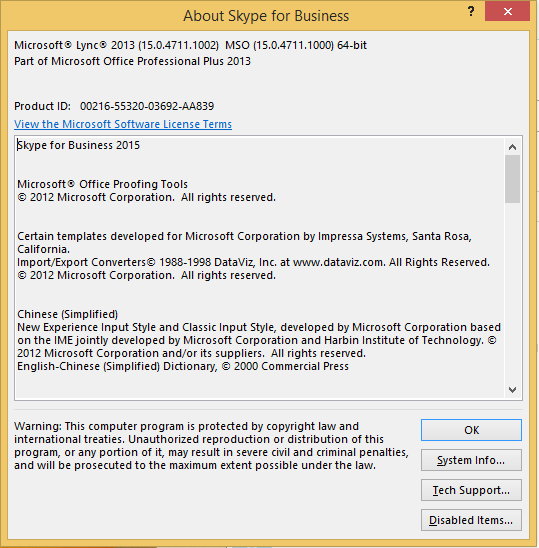Viewport: 539px width, 548px height.
Task: Click the help question mark icon
Action: coord(471,12)
